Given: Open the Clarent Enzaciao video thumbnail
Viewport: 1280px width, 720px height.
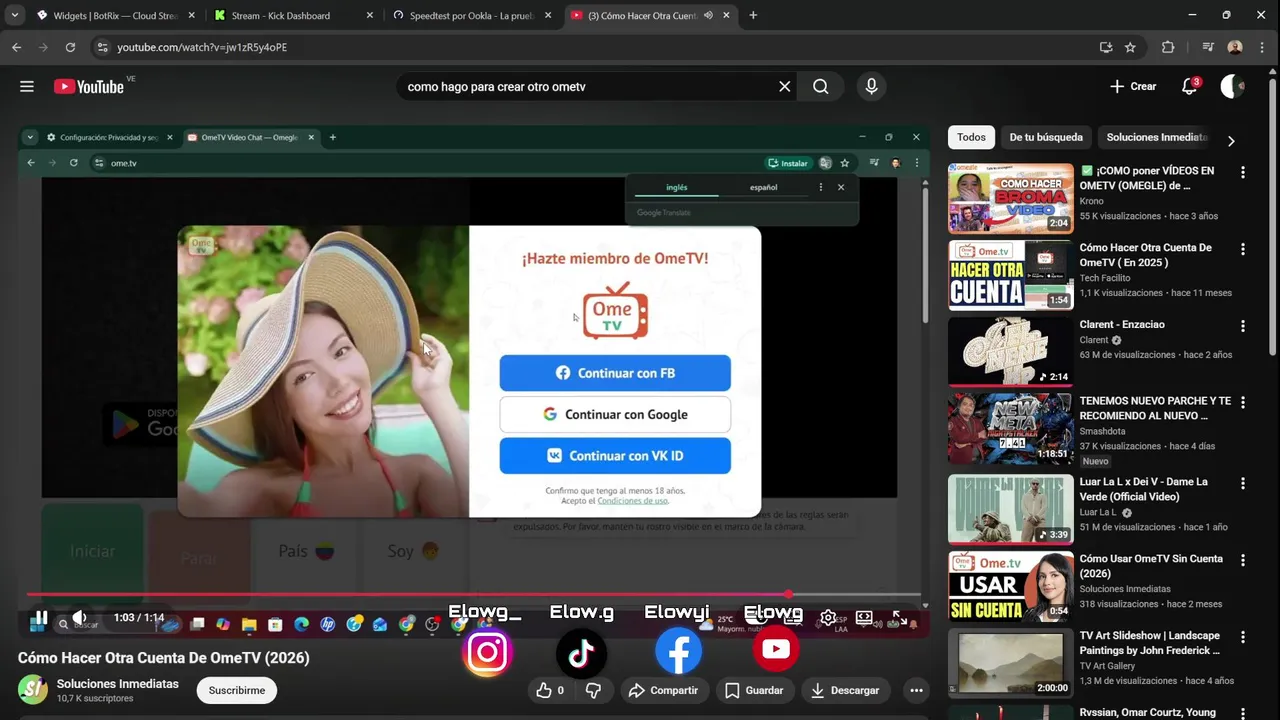Looking at the screenshot, I should (x=1011, y=351).
